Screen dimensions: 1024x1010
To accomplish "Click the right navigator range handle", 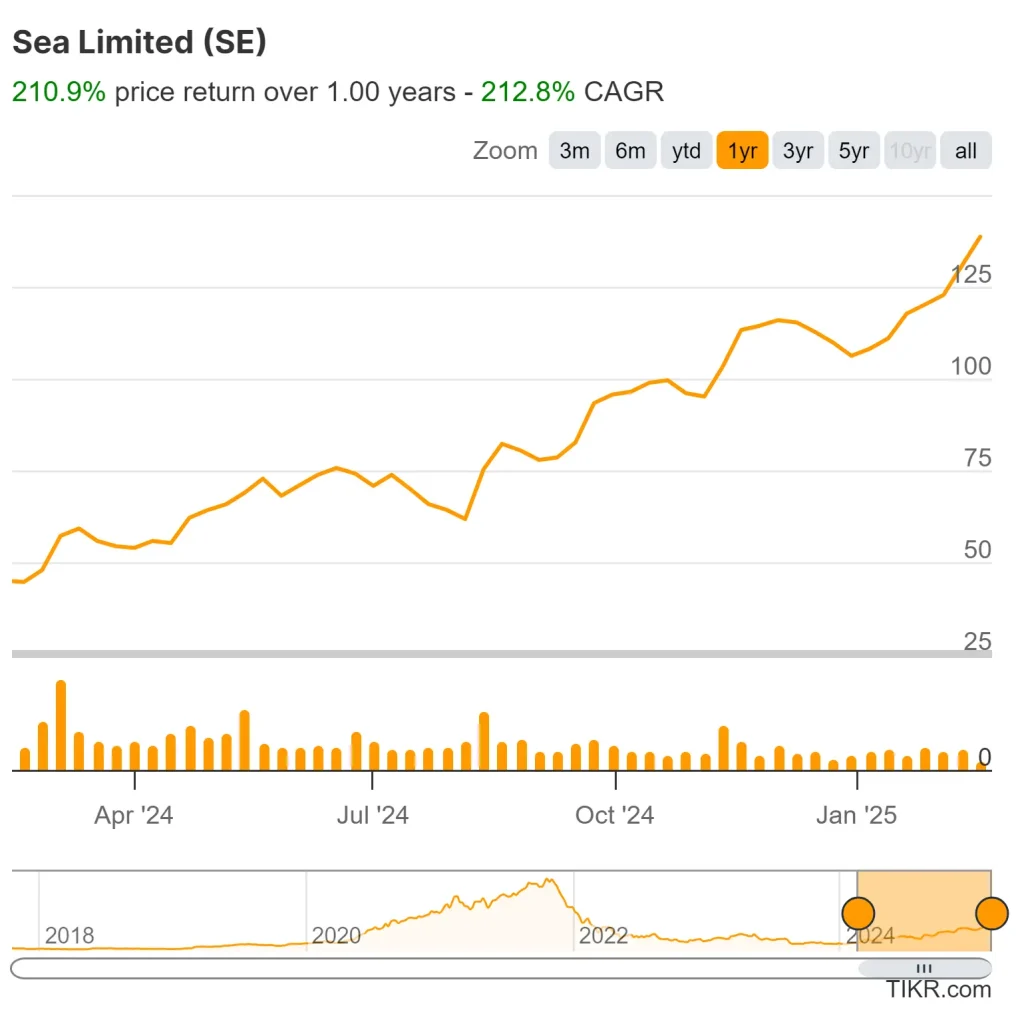I will coord(992,913).
